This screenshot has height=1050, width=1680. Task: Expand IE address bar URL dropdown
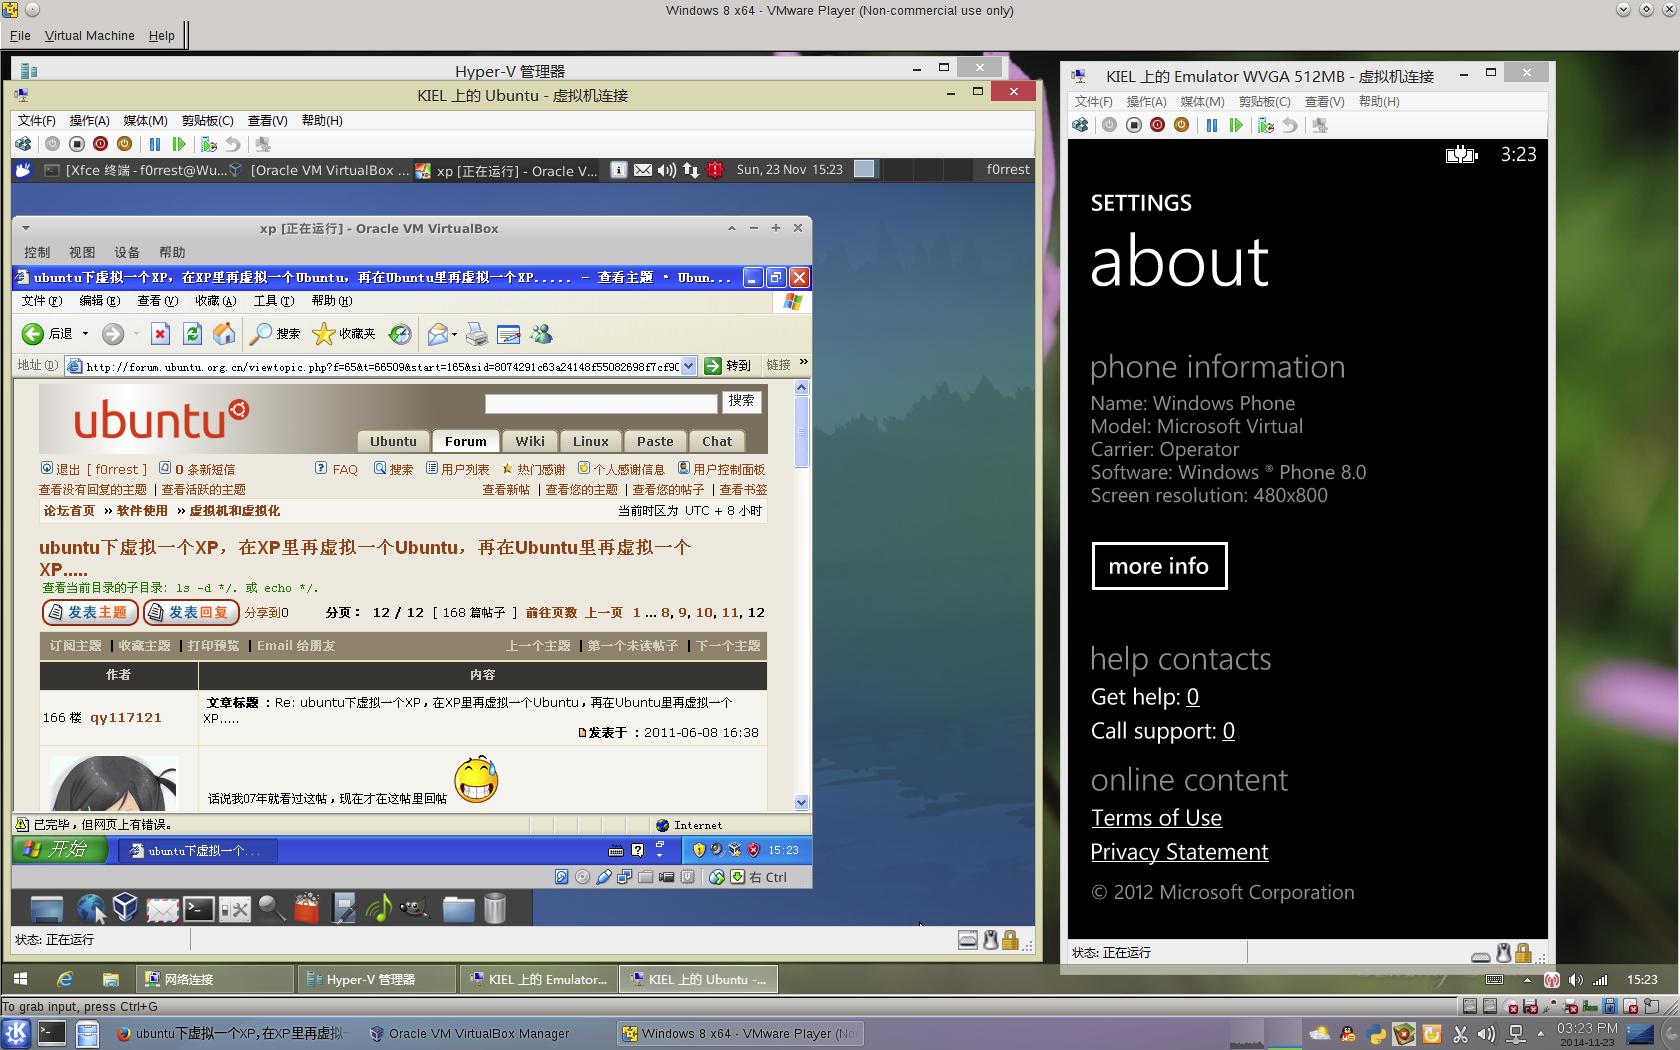[x=688, y=366]
